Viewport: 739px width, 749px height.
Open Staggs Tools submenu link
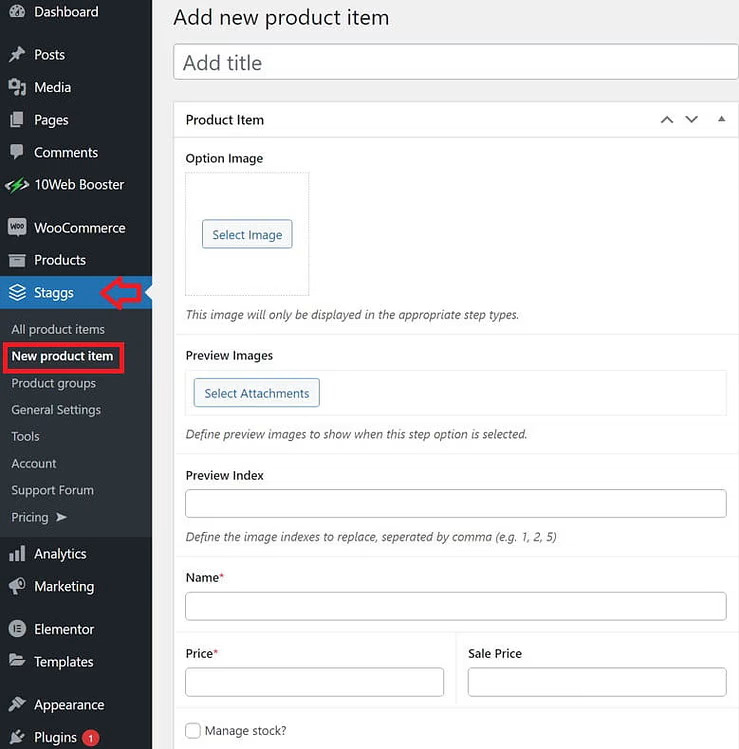25,437
